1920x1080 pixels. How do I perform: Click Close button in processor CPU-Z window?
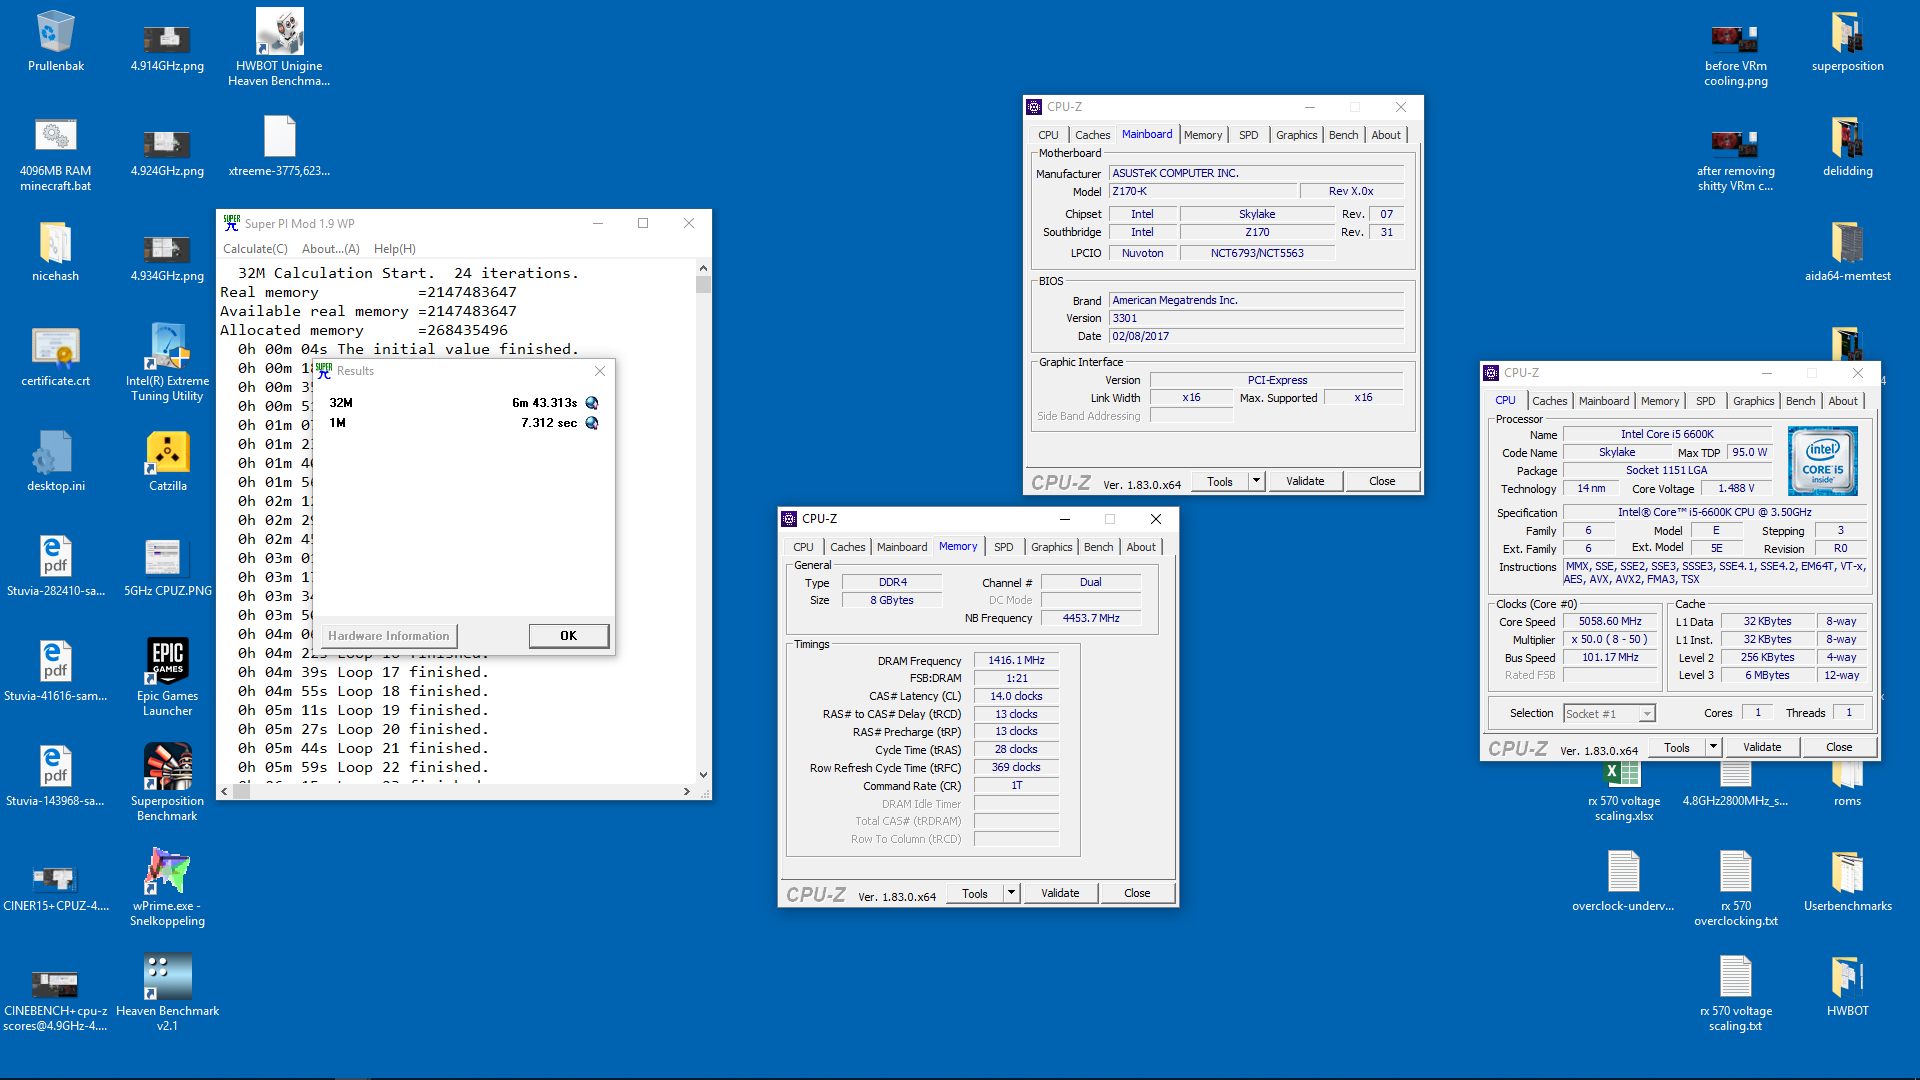[x=1838, y=747]
